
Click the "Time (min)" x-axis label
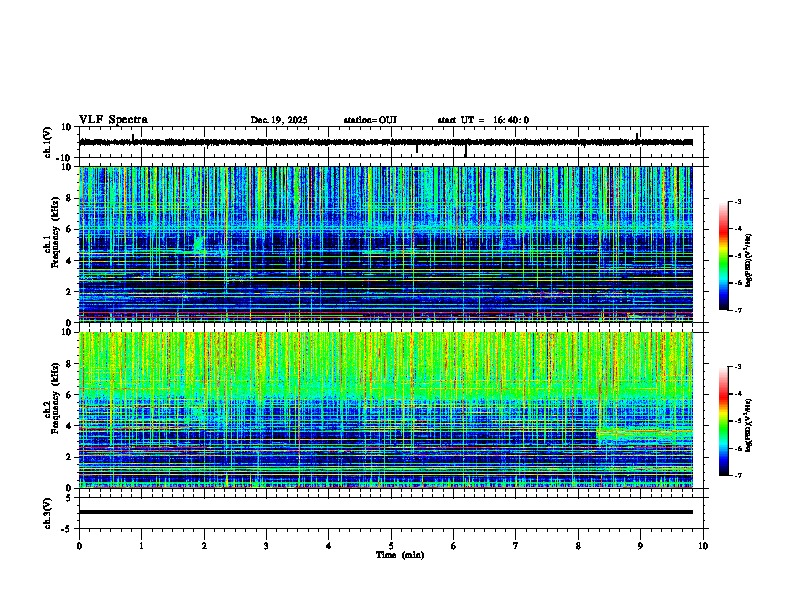[x=400, y=555]
